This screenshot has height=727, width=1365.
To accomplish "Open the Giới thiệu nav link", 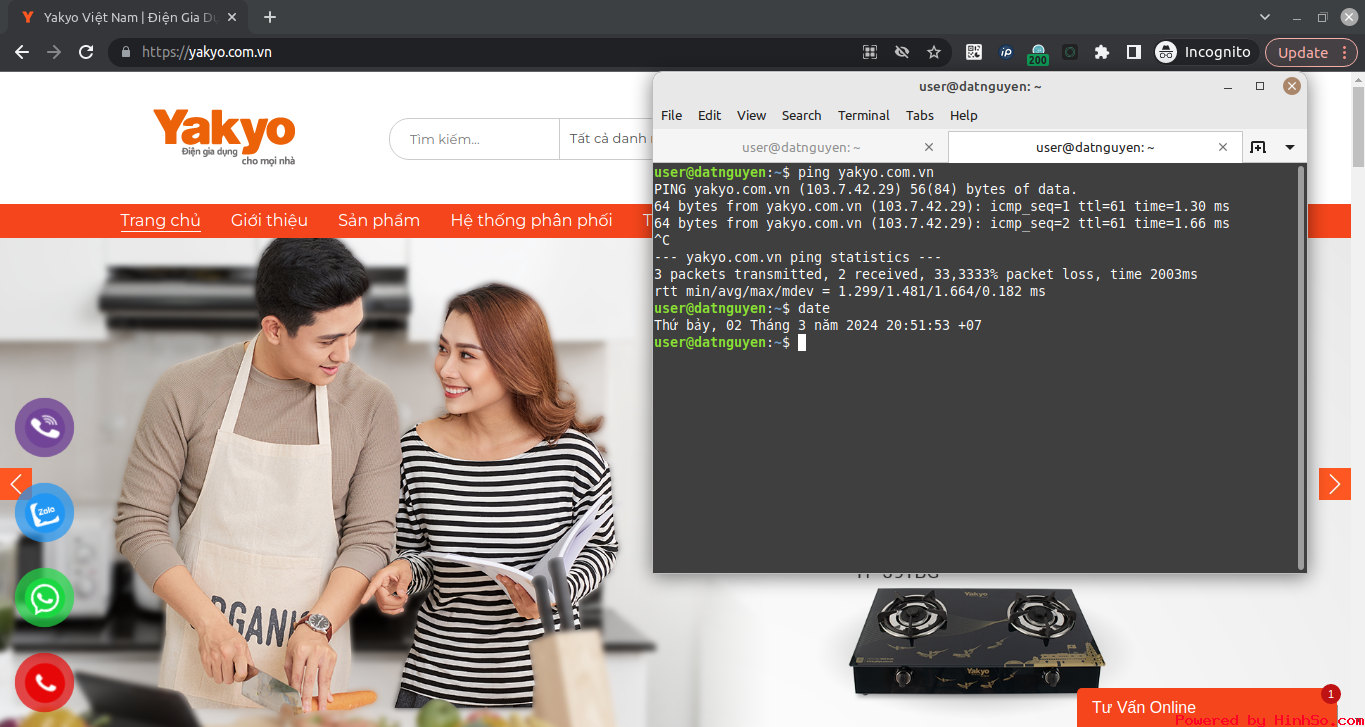I will tap(269, 220).
